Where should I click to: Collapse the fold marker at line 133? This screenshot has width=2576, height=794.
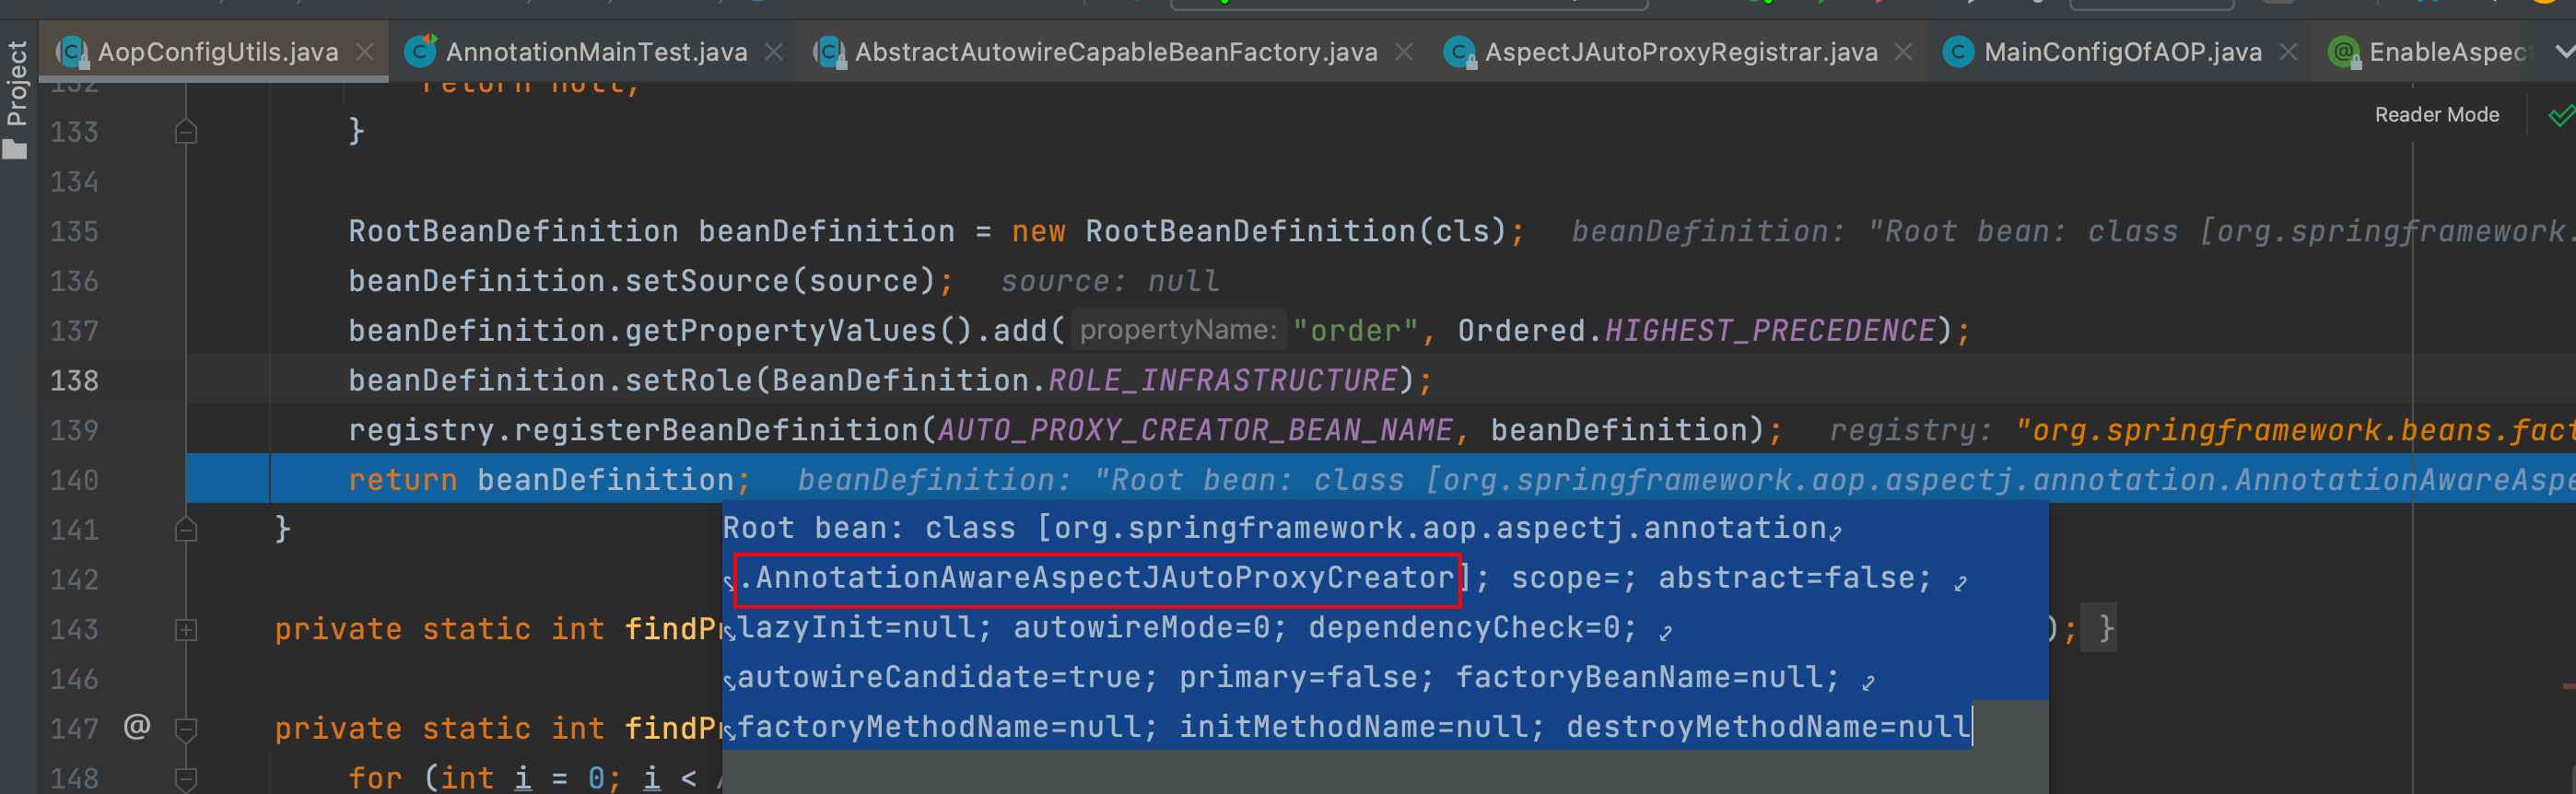tap(186, 132)
